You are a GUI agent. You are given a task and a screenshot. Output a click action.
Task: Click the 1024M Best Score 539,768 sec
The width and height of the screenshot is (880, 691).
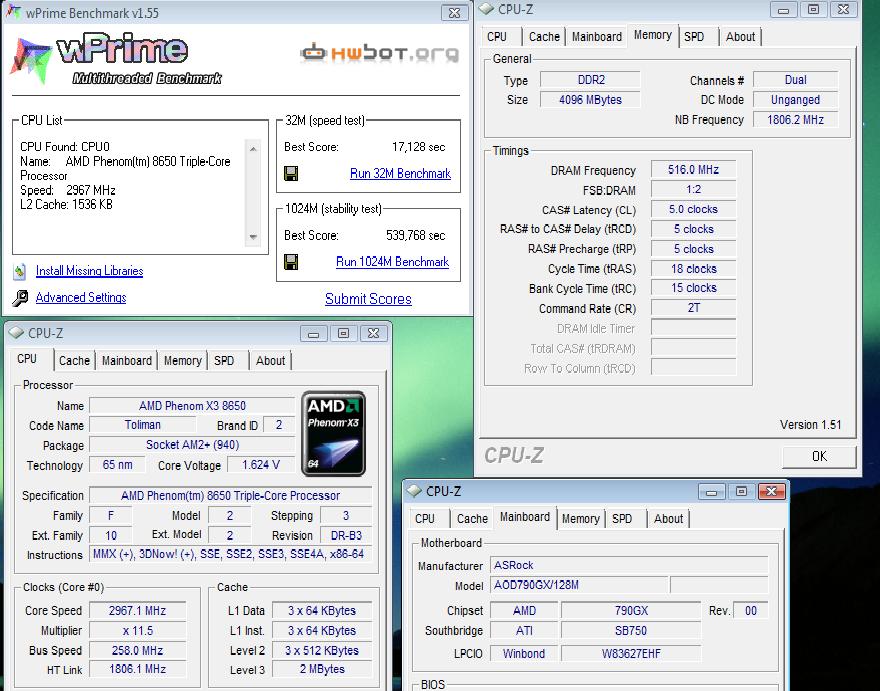[415, 235]
